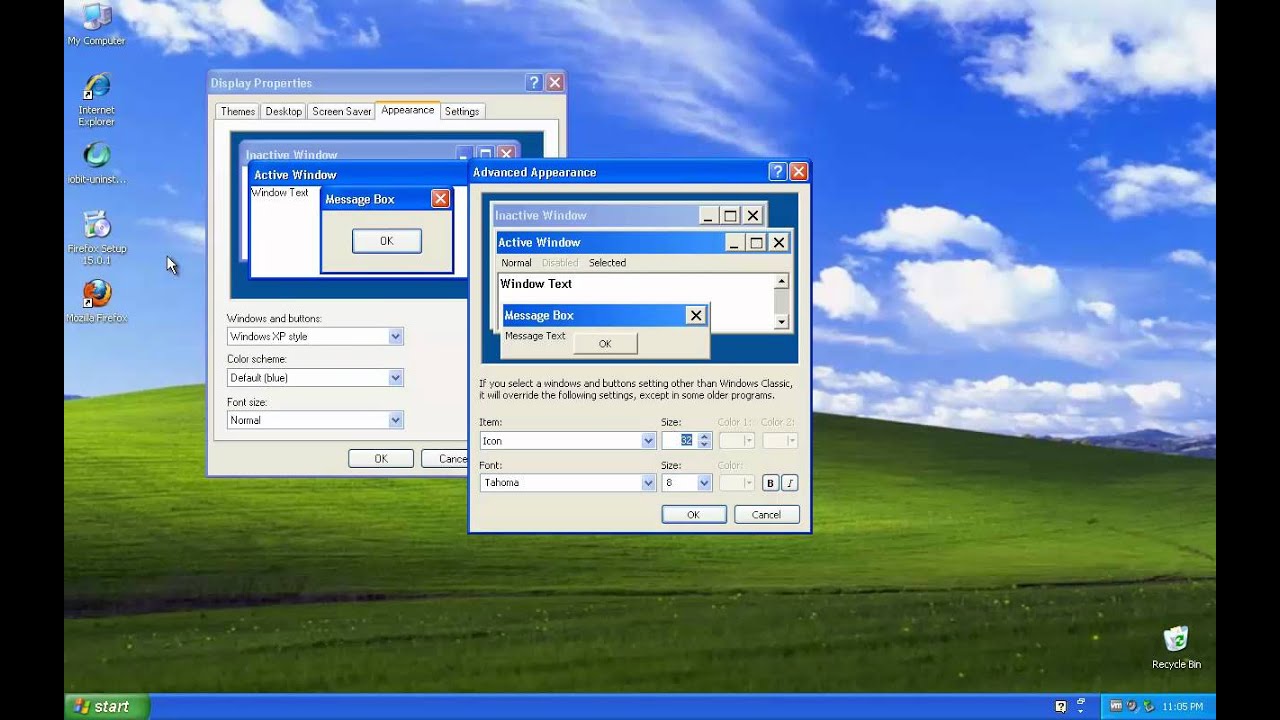Click Message Text label in preview

click(535, 336)
